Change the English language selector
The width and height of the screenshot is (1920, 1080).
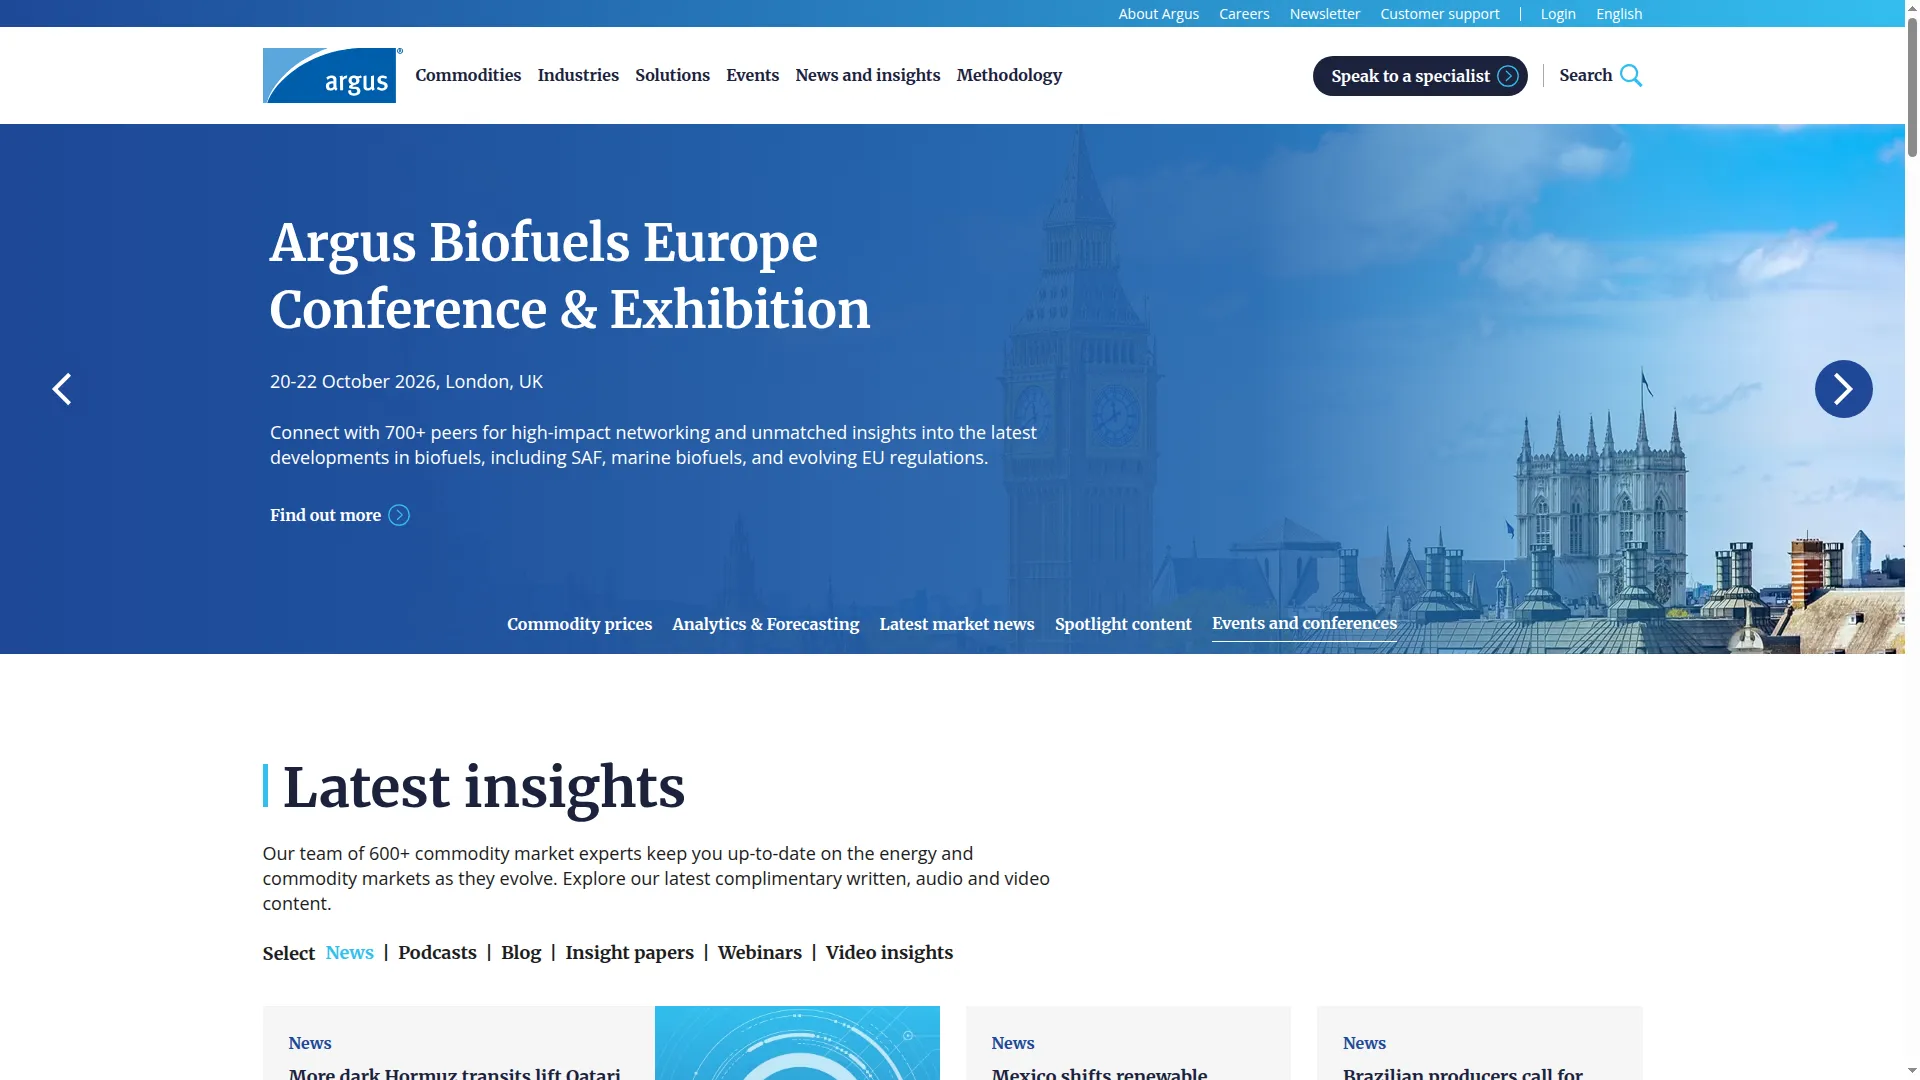click(1619, 14)
